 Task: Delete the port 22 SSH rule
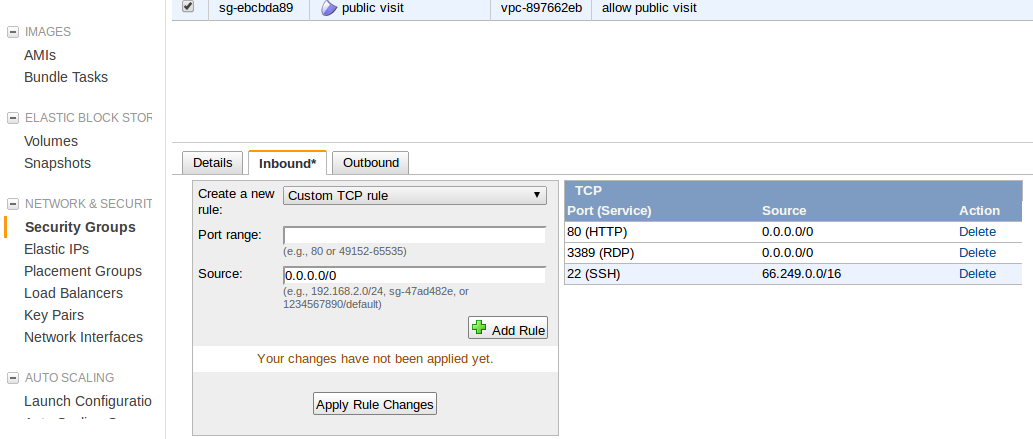point(977,273)
